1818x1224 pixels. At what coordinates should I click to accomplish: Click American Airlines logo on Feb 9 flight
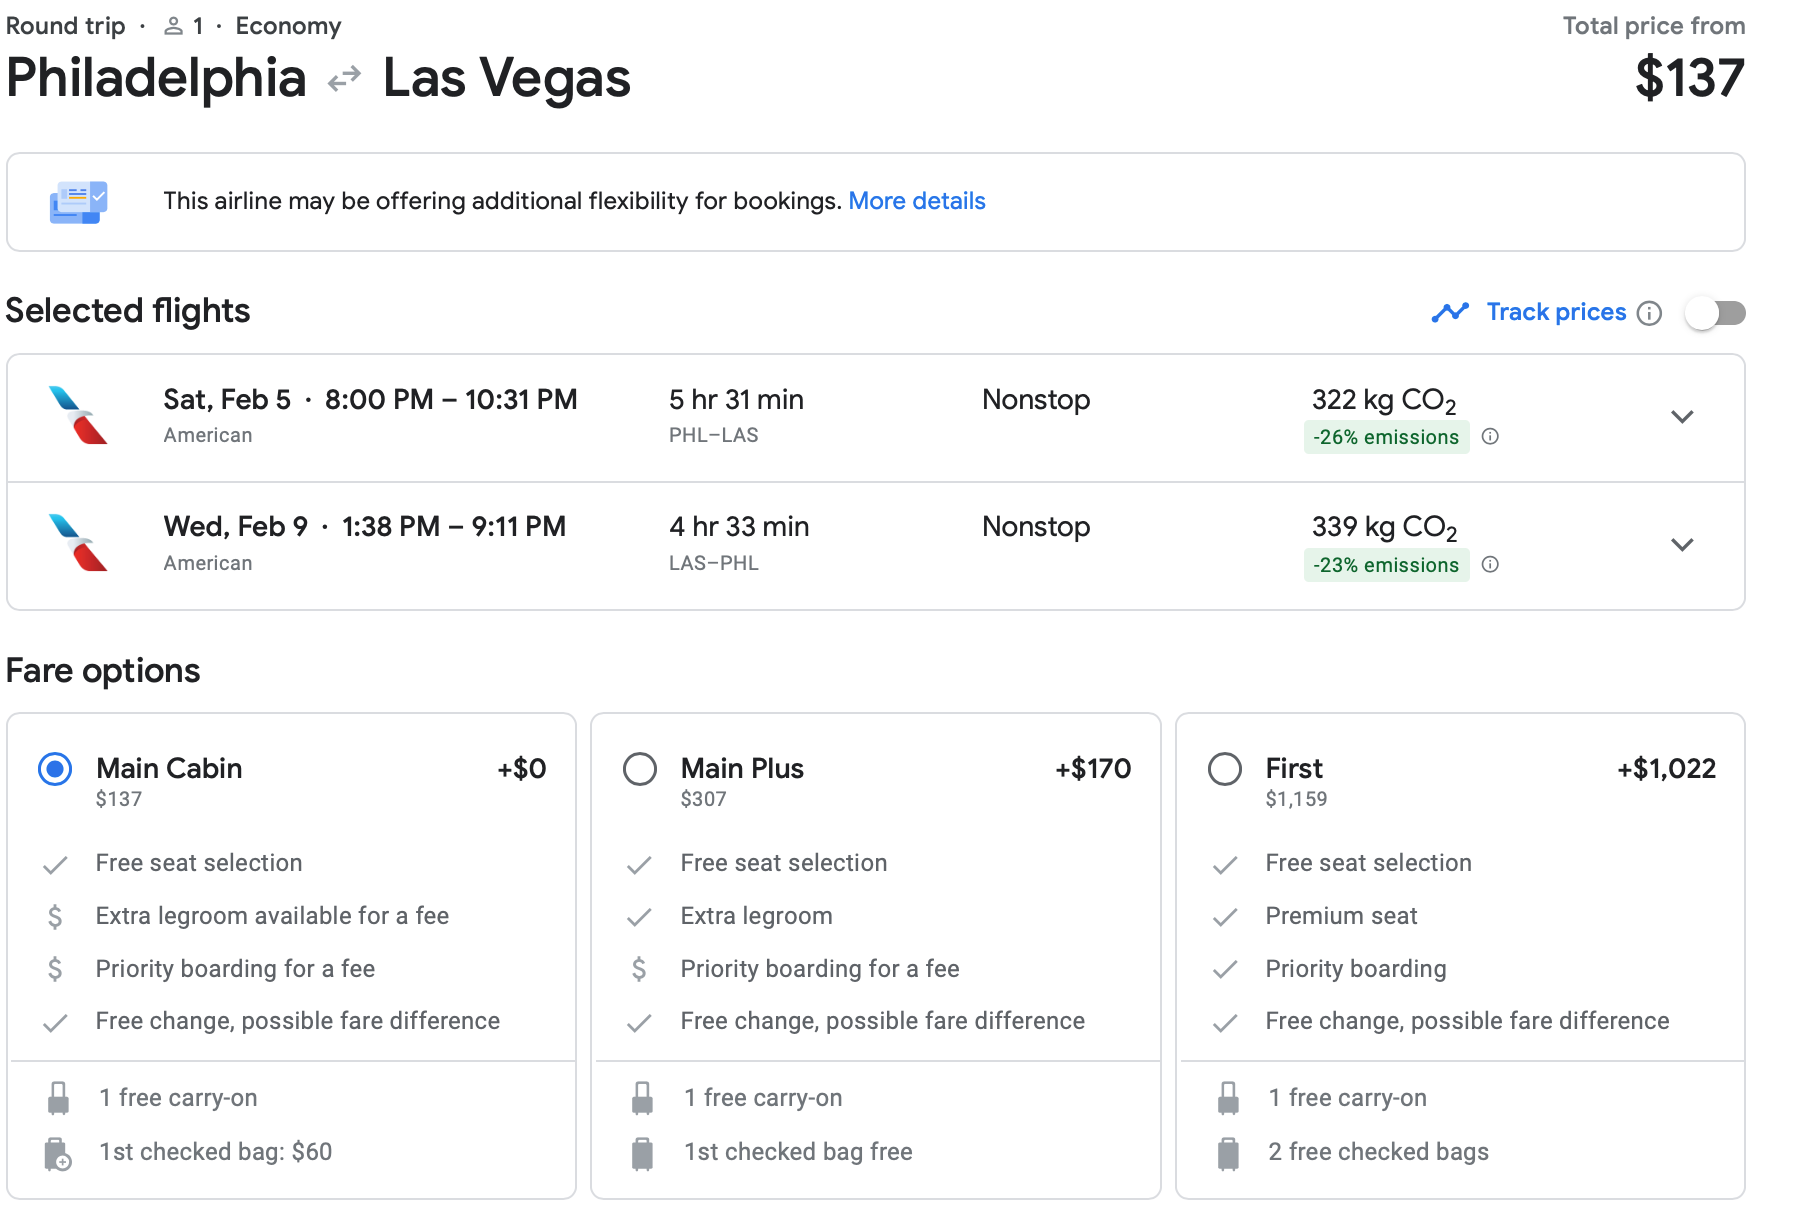[78, 543]
